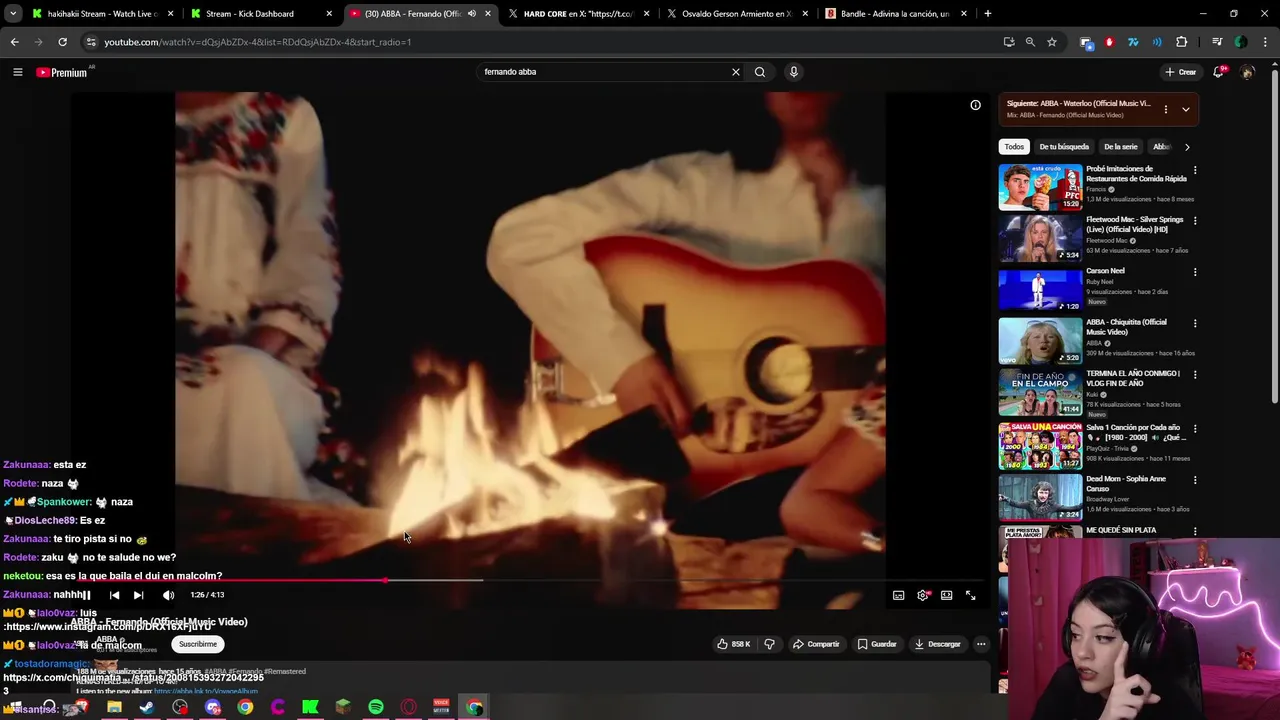Open Fleetwood Mac Silver Springs thumbnail
The width and height of the screenshot is (1280, 720).
1040,238
